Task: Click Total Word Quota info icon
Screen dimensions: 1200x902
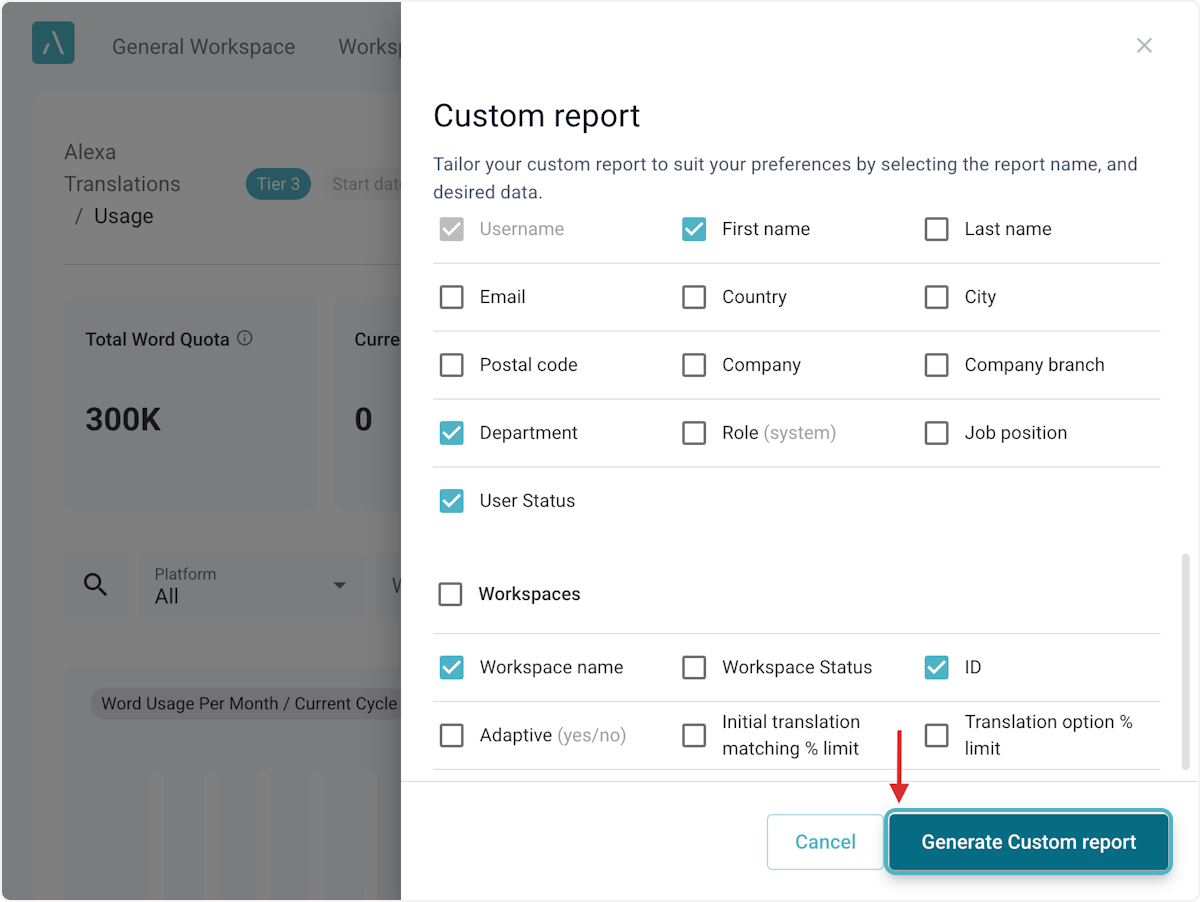Action: (245, 338)
